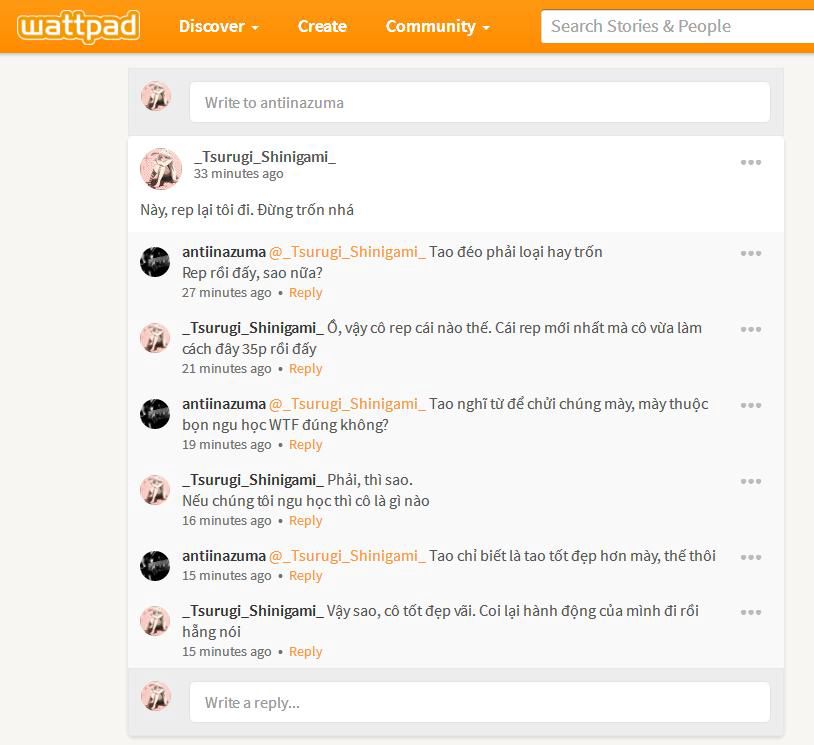Screen dimensions: 814x745
Task: Click Reply under 'Tao chỉ biết là' comment
Action: point(305,576)
